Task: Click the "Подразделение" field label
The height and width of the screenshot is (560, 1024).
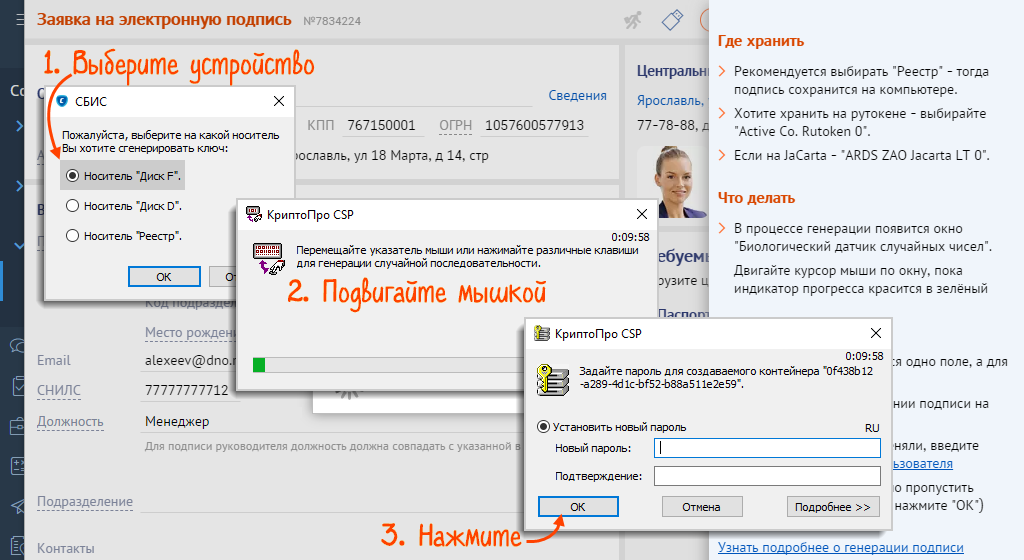Action: pos(85,501)
